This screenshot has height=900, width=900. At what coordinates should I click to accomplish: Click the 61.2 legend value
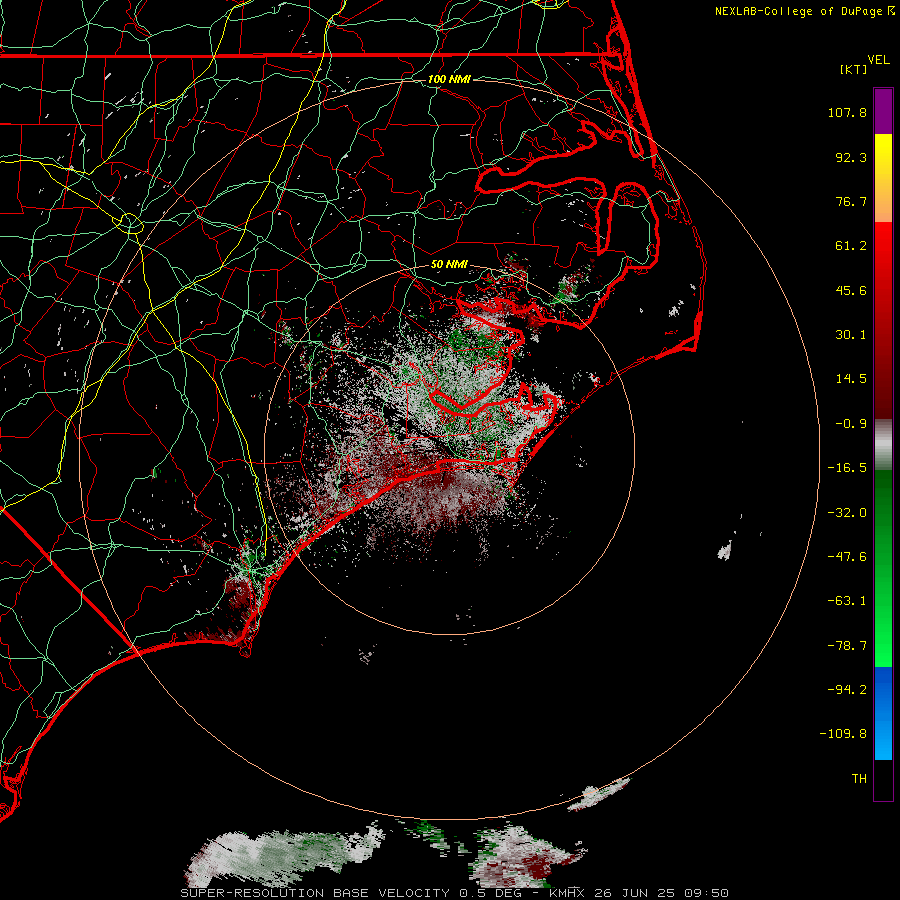pos(851,246)
